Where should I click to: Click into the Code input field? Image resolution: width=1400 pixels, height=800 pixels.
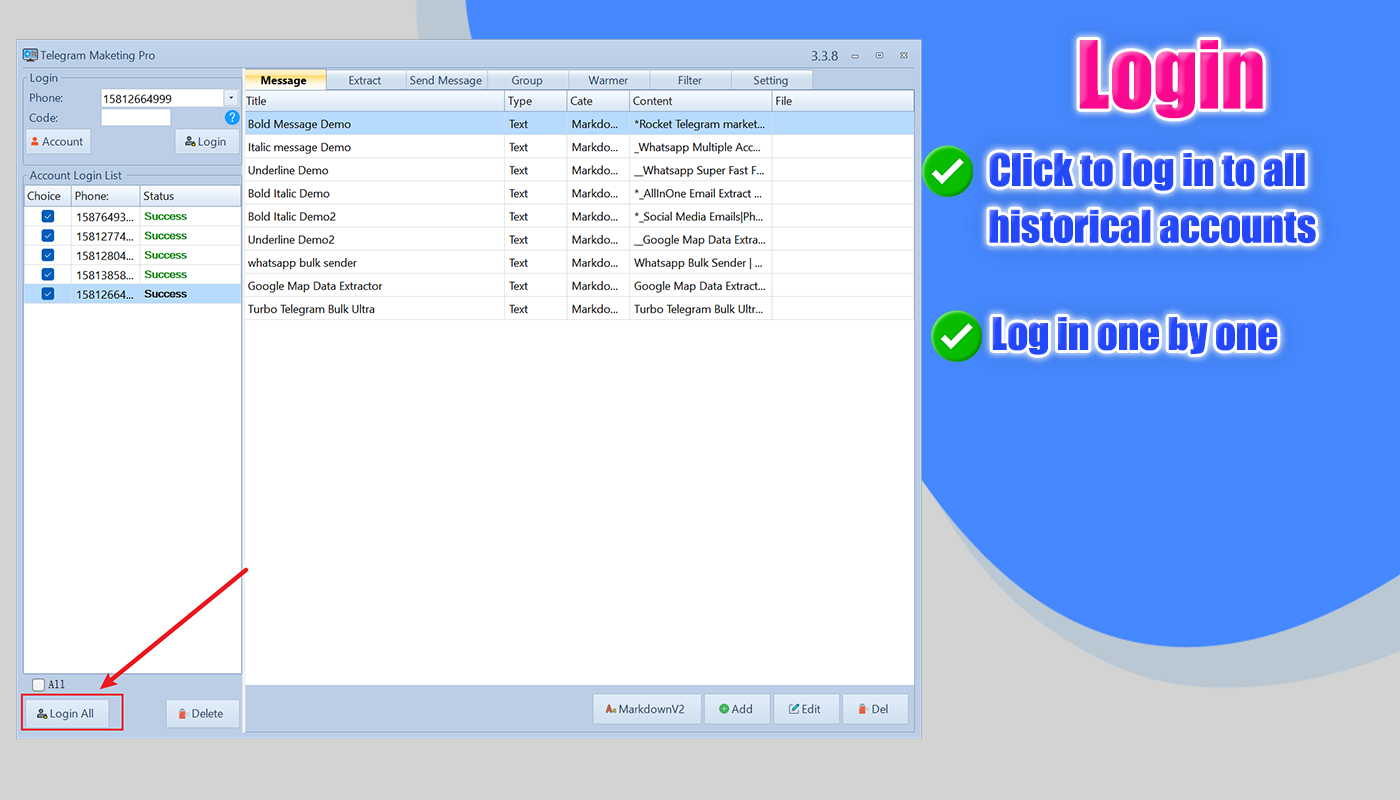pos(136,118)
